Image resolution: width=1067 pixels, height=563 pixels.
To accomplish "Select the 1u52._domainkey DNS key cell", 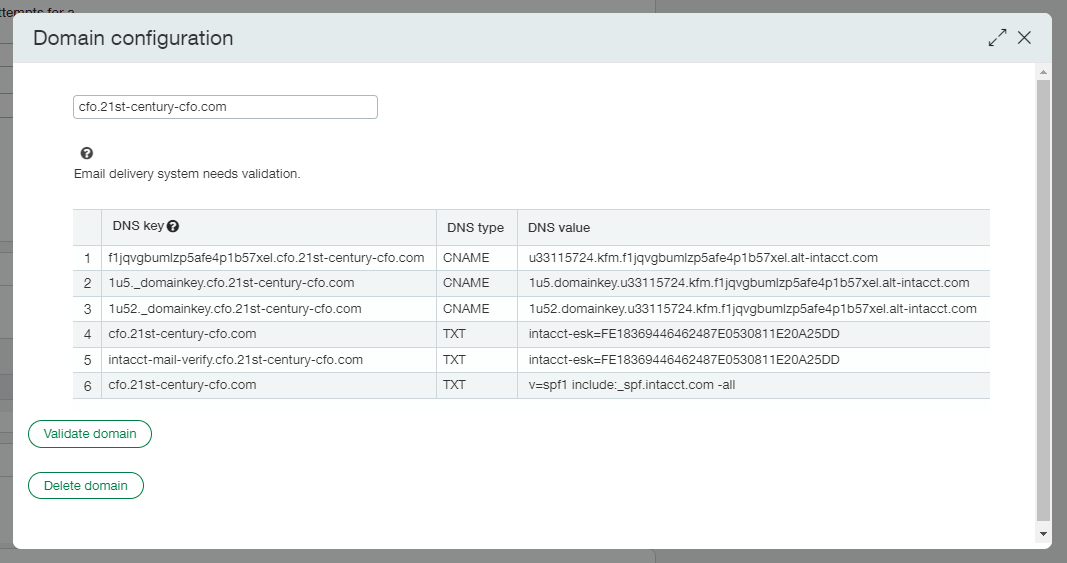I will pyautogui.click(x=235, y=309).
